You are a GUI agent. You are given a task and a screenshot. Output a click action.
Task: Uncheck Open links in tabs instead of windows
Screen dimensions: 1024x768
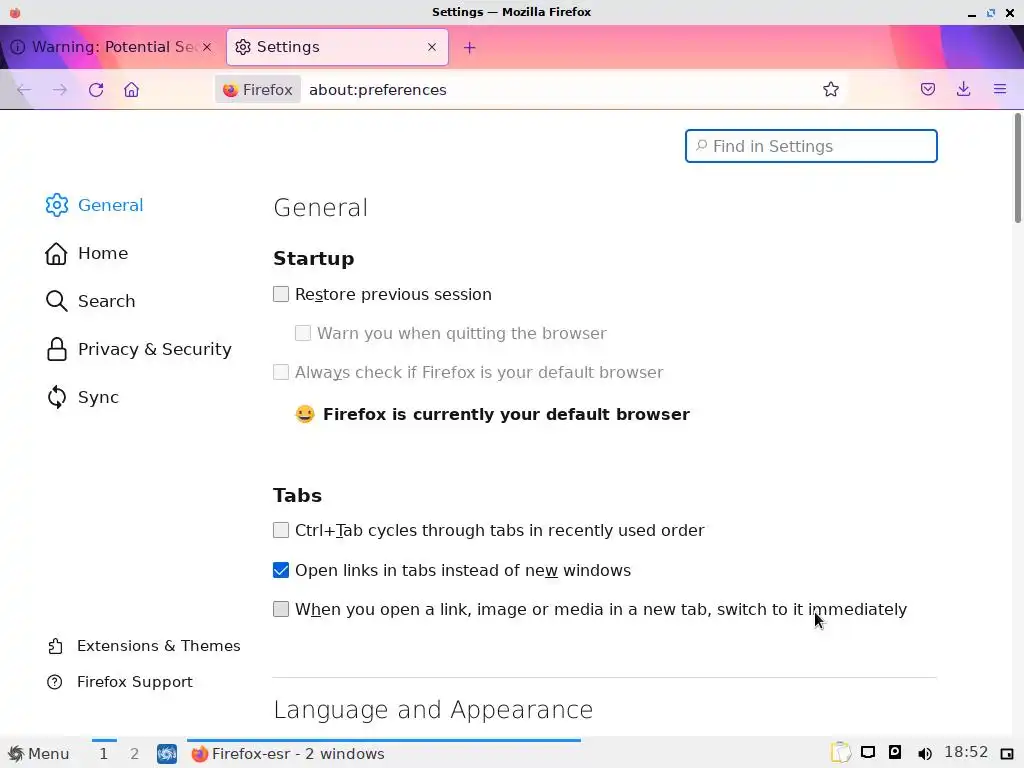(281, 570)
